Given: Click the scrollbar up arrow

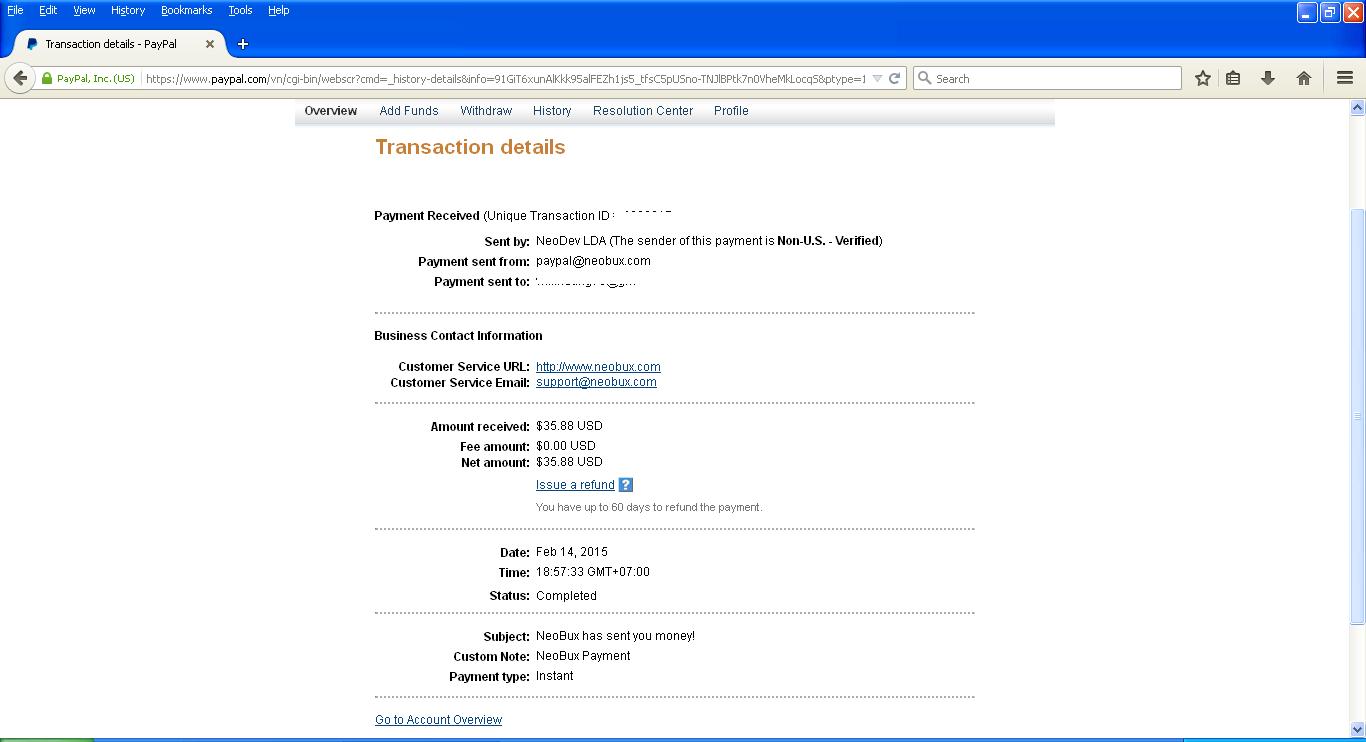Looking at the screenshot, I should tap(1357, 107).
